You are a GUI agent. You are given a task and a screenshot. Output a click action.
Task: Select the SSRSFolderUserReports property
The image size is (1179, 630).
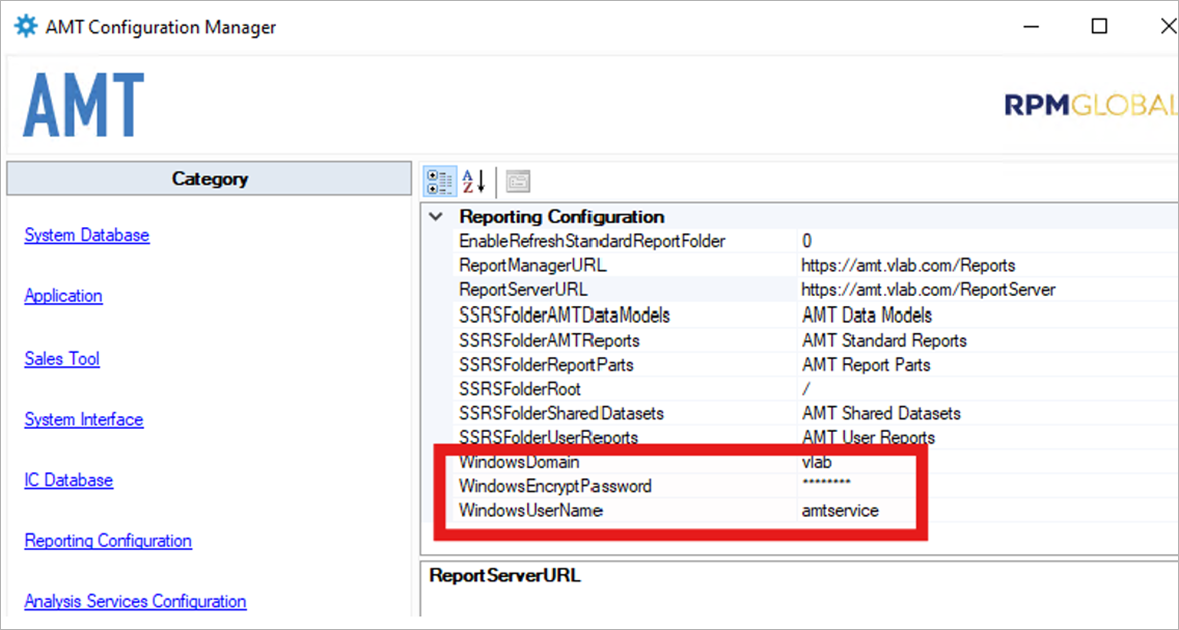(x=548, y=437)
